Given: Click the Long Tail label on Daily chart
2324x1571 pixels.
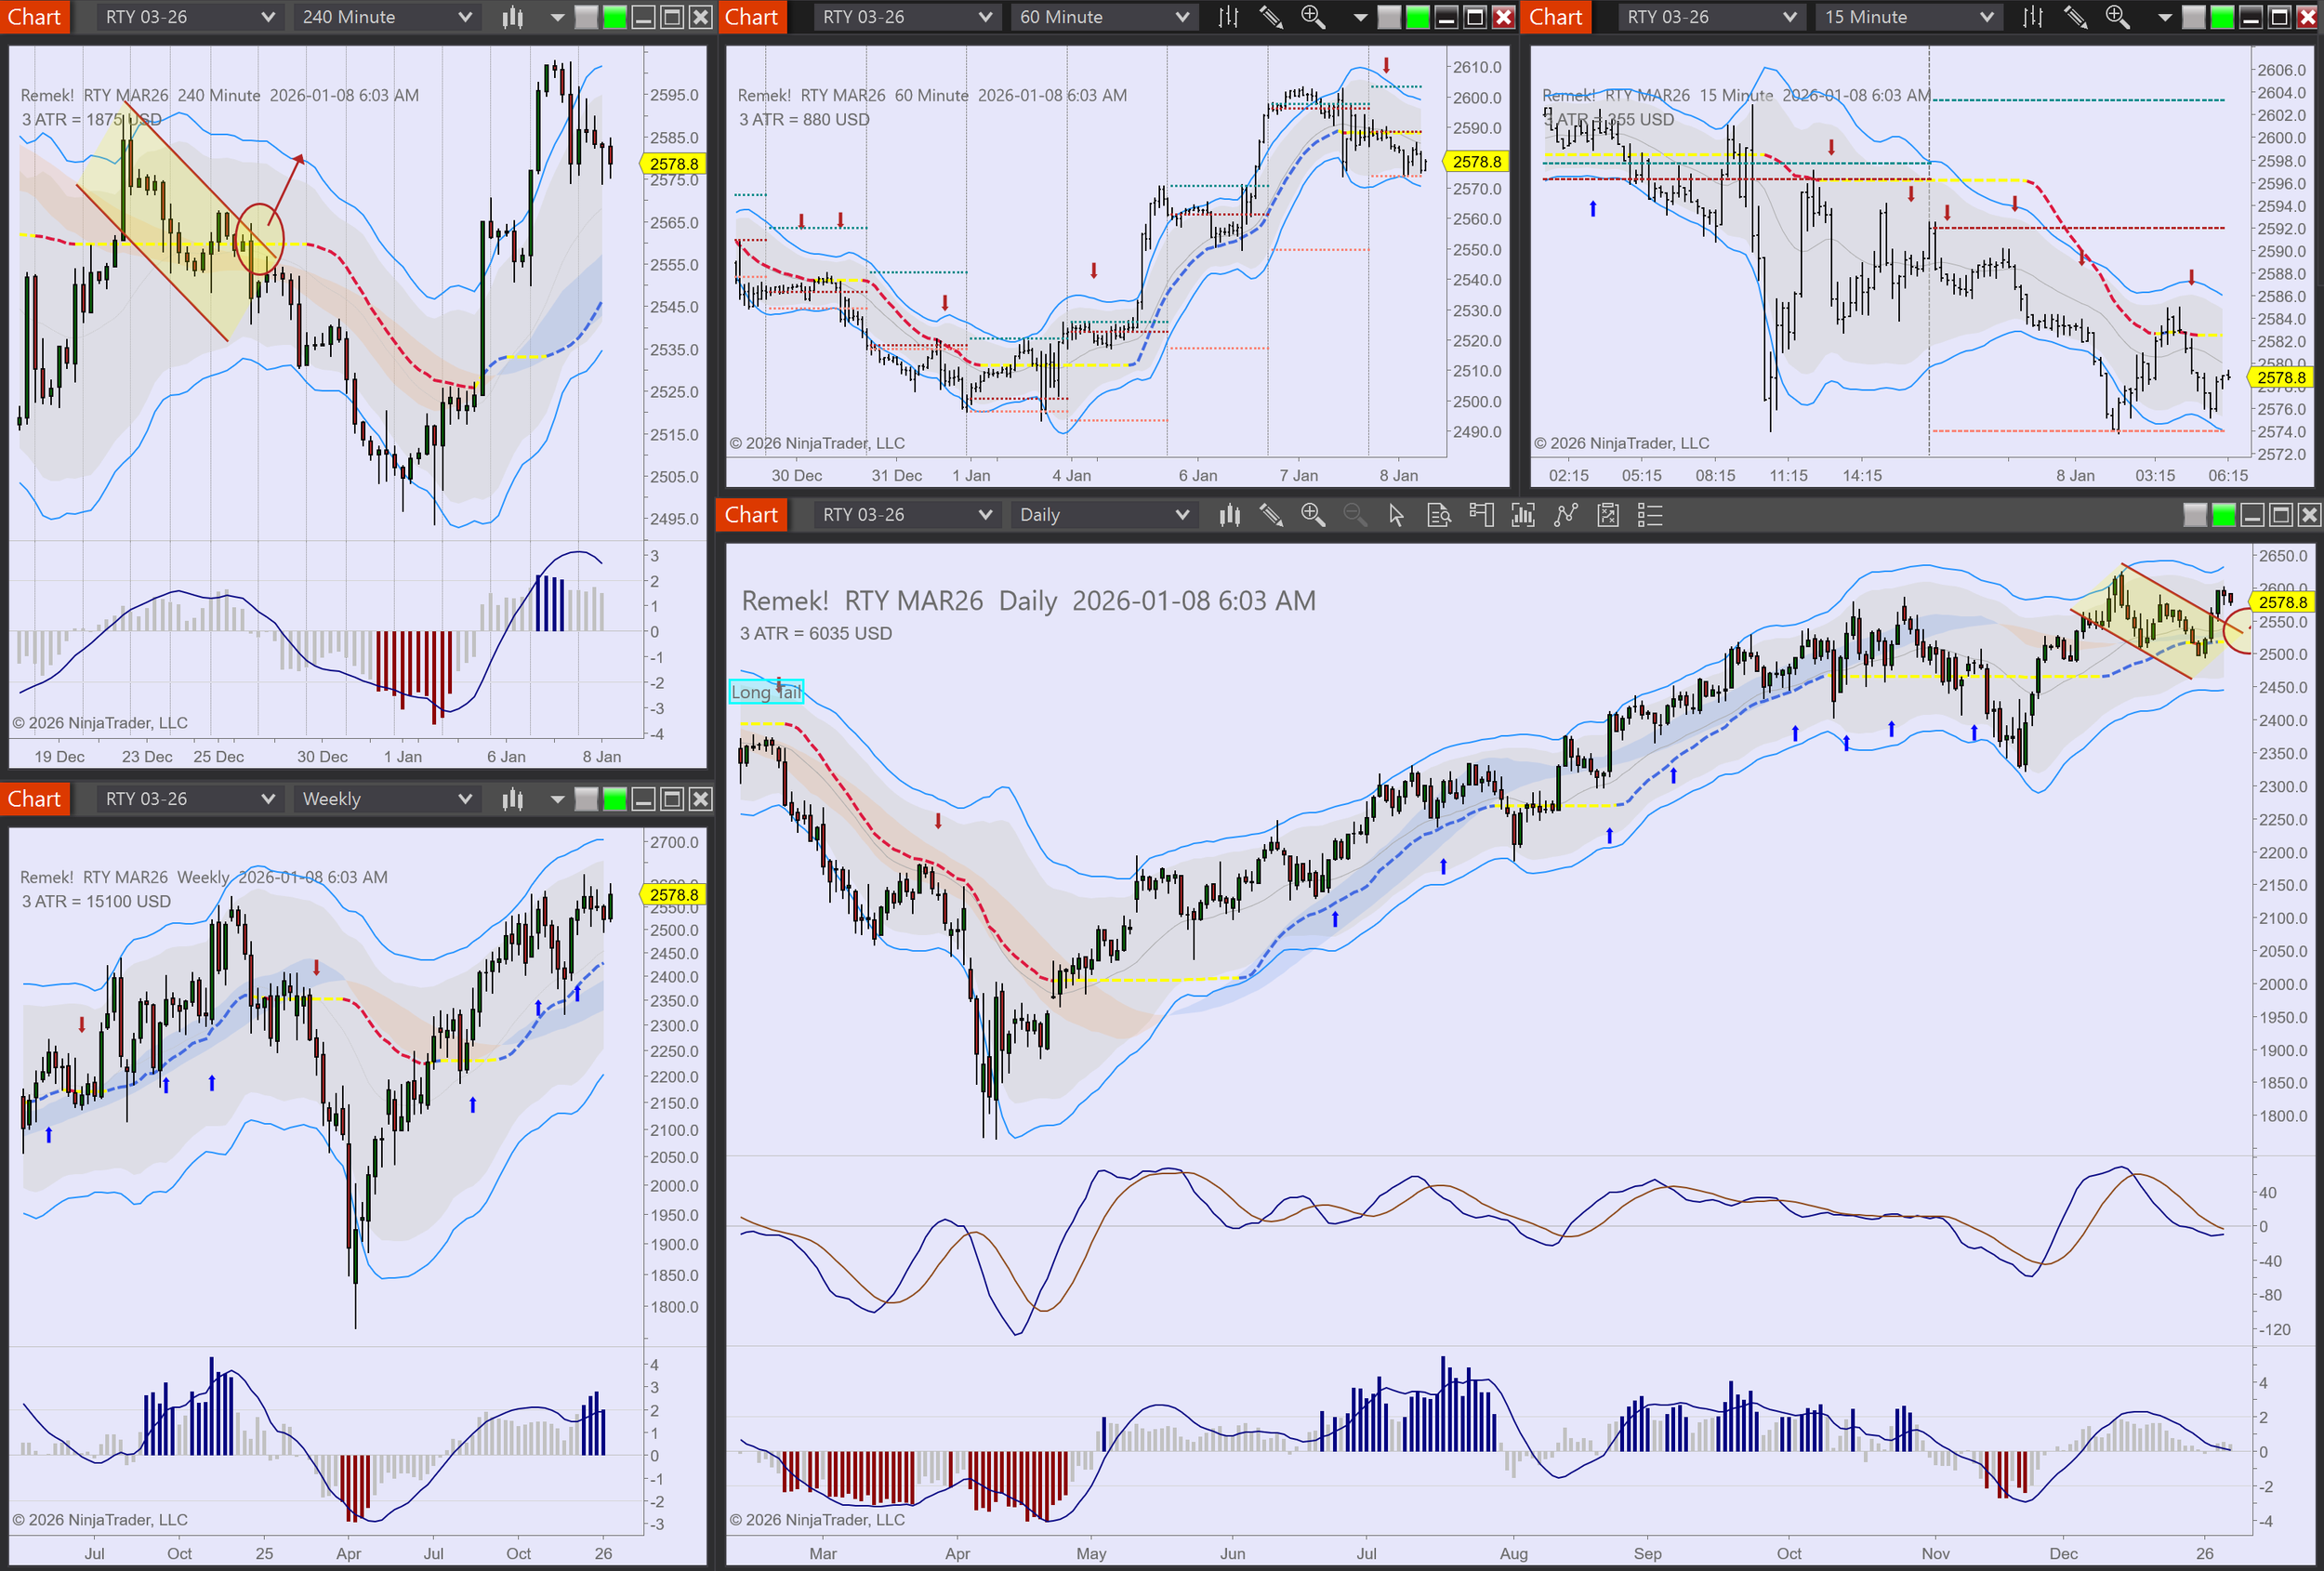Looking at the screenshot, I should coord(765,692).
